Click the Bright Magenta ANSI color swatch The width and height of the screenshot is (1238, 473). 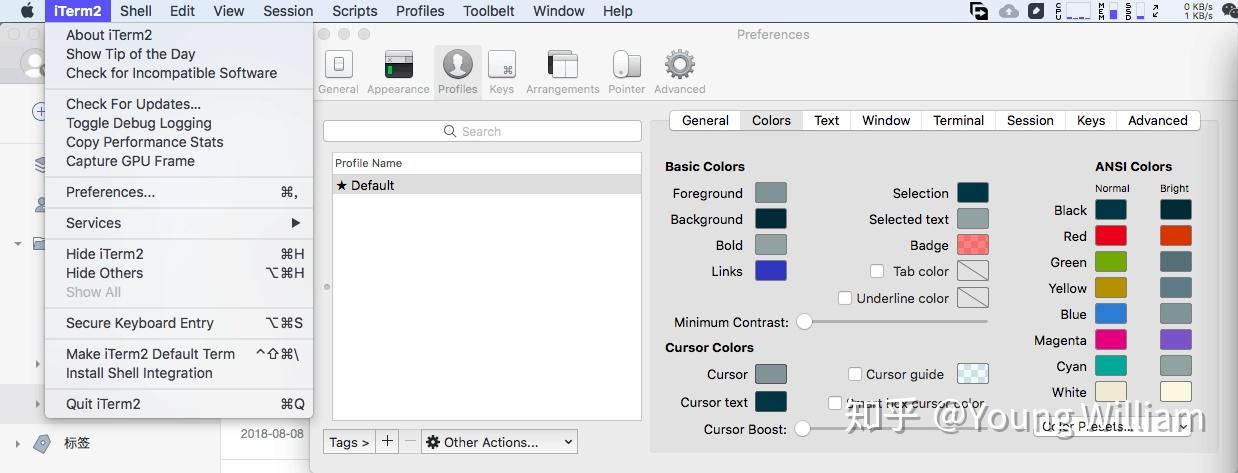pos(1176,340)
